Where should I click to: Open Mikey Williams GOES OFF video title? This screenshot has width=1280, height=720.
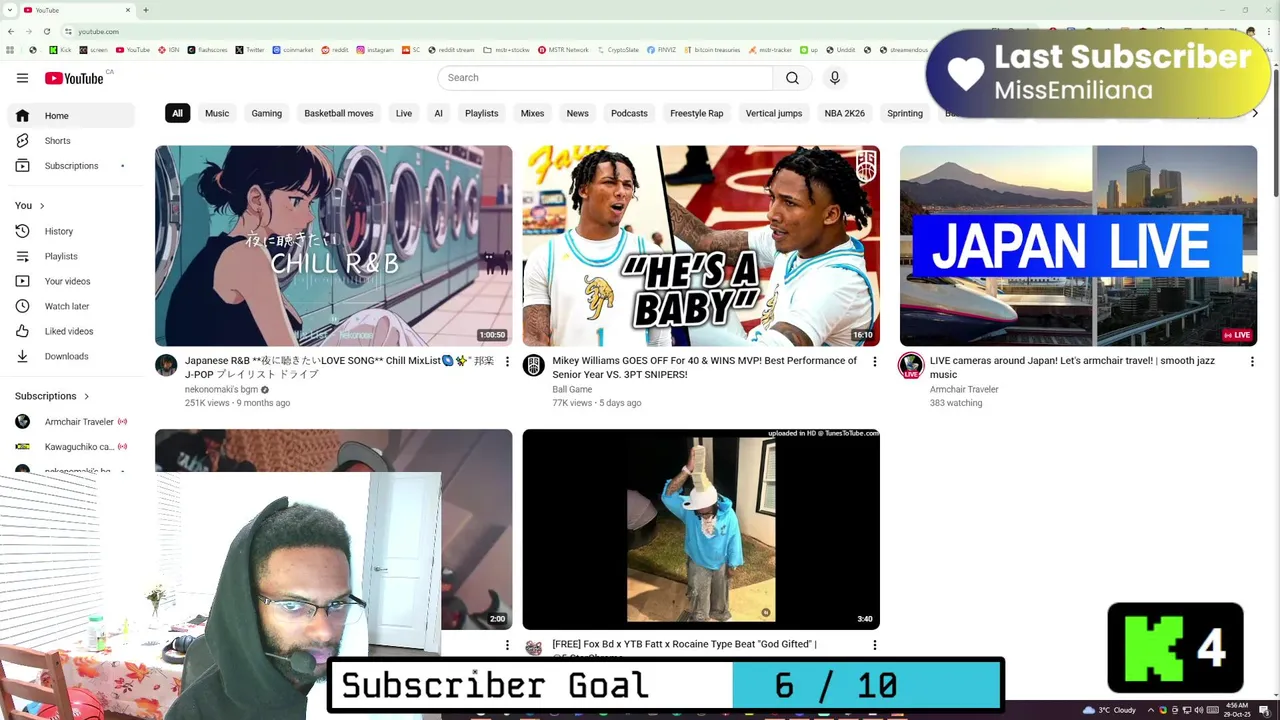coord(704,367)
